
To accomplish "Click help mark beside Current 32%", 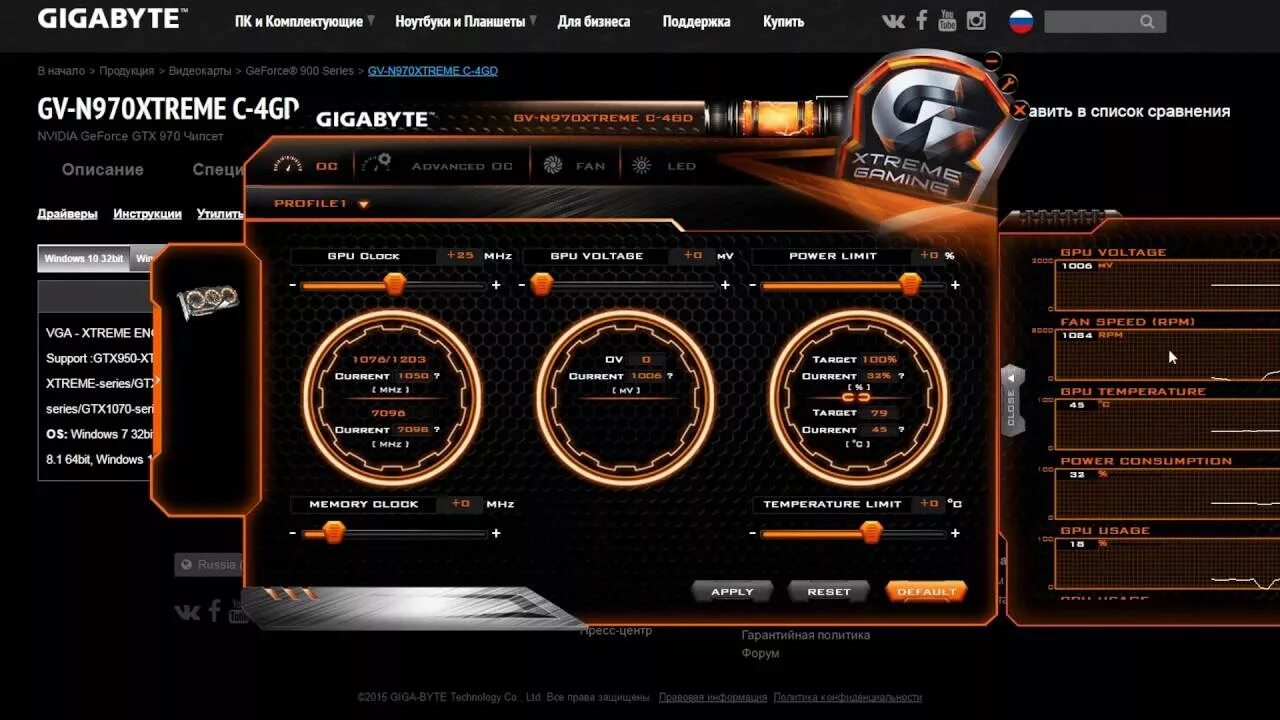I will point(900,376).
